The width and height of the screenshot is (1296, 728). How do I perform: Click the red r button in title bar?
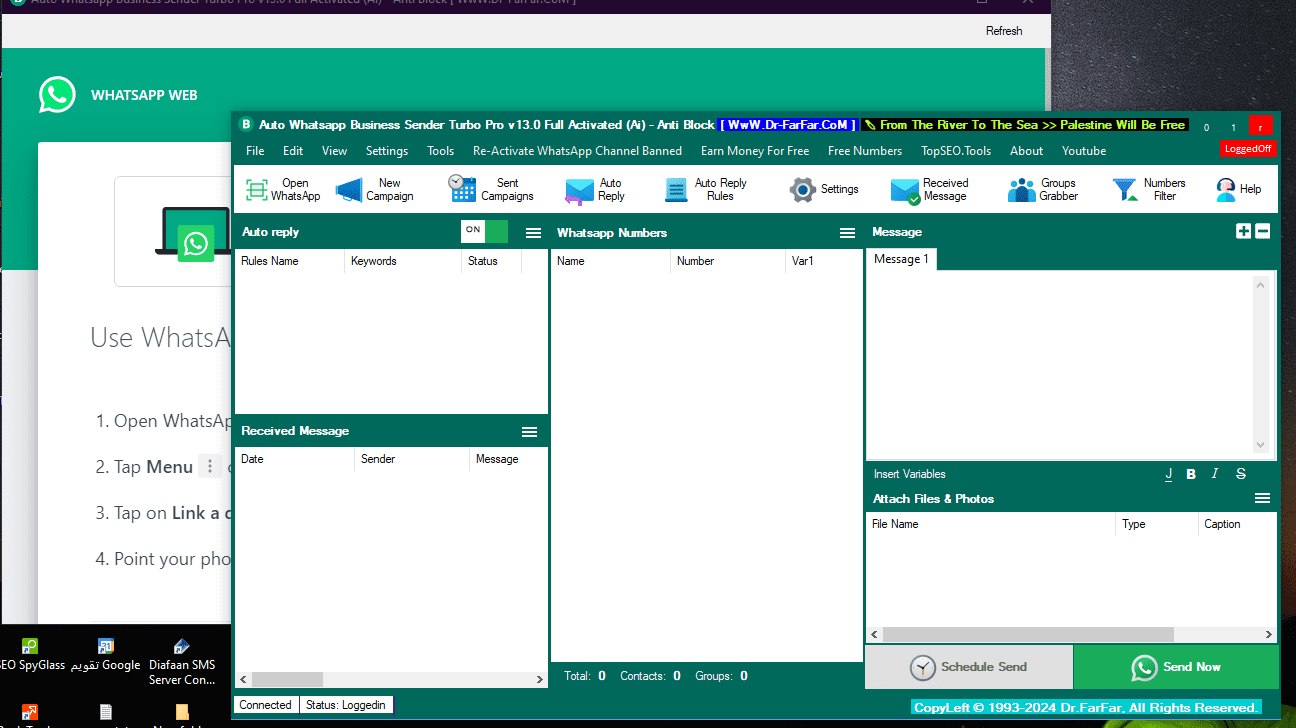coord(1262,127)
